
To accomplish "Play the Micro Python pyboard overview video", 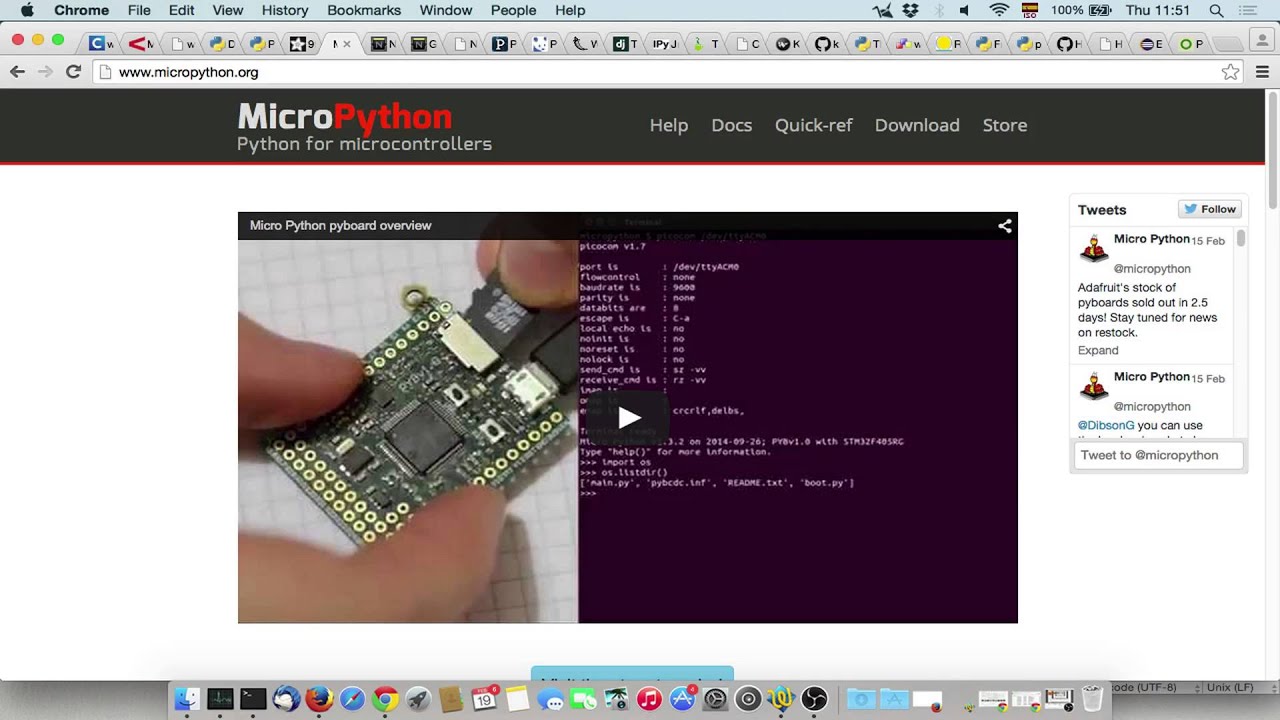I will [x=628, y=418].
